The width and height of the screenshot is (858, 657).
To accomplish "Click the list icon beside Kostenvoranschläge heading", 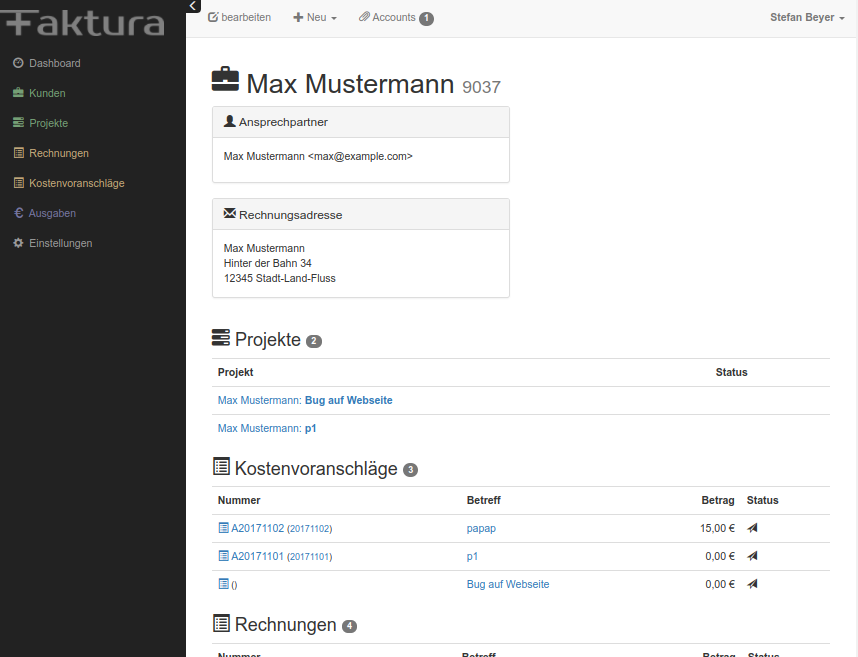I will [221, 467].
